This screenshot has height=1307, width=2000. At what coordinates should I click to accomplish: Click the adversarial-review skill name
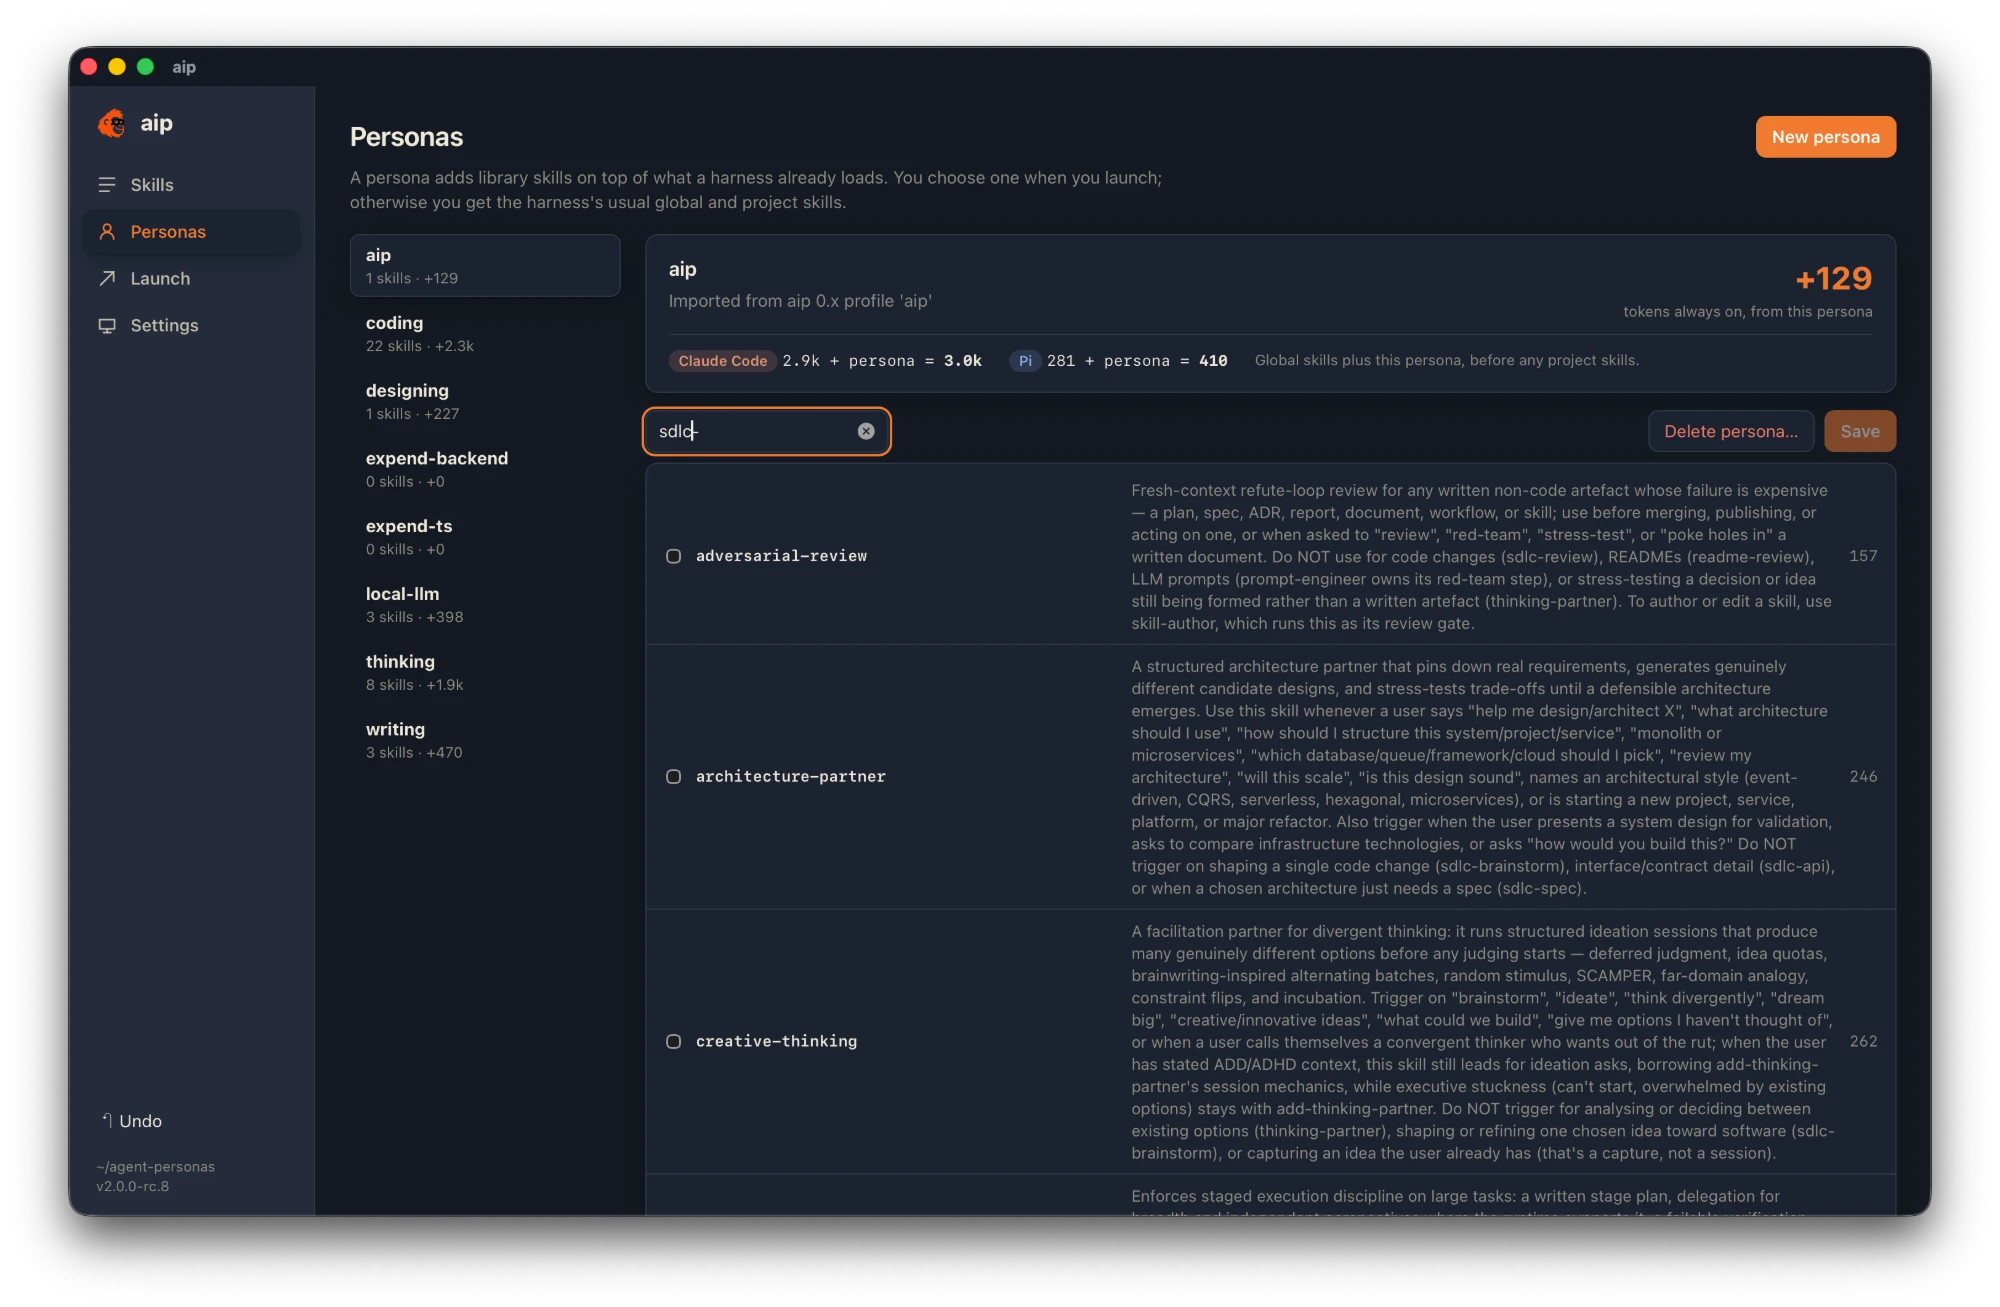tap(781, 556)
